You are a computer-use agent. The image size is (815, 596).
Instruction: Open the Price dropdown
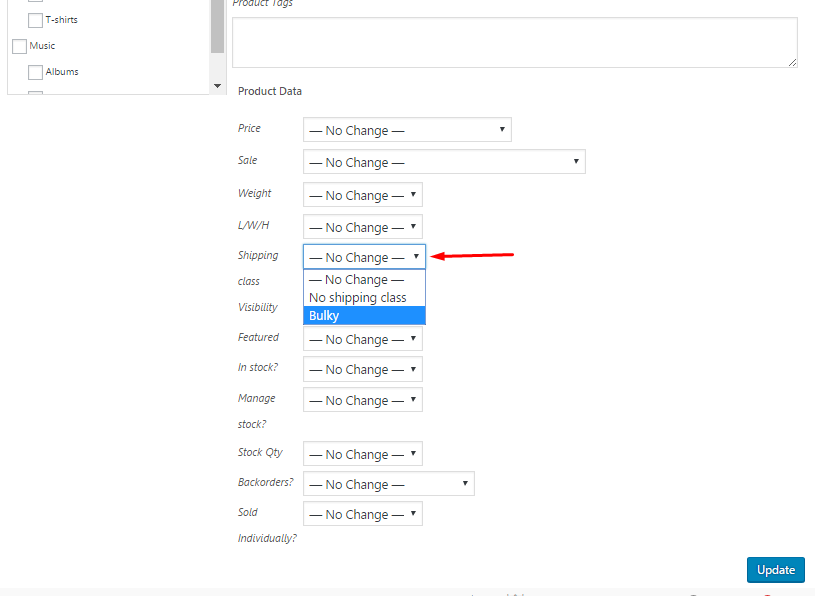tap(407, 130)
